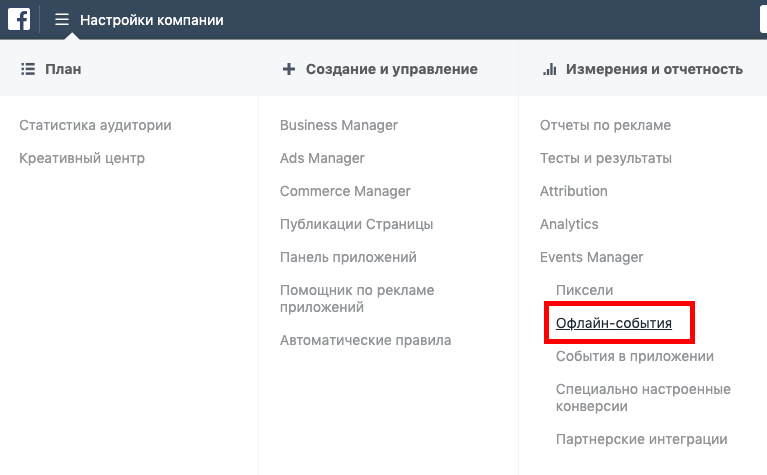Open Панель приложений

coord(348,257)
